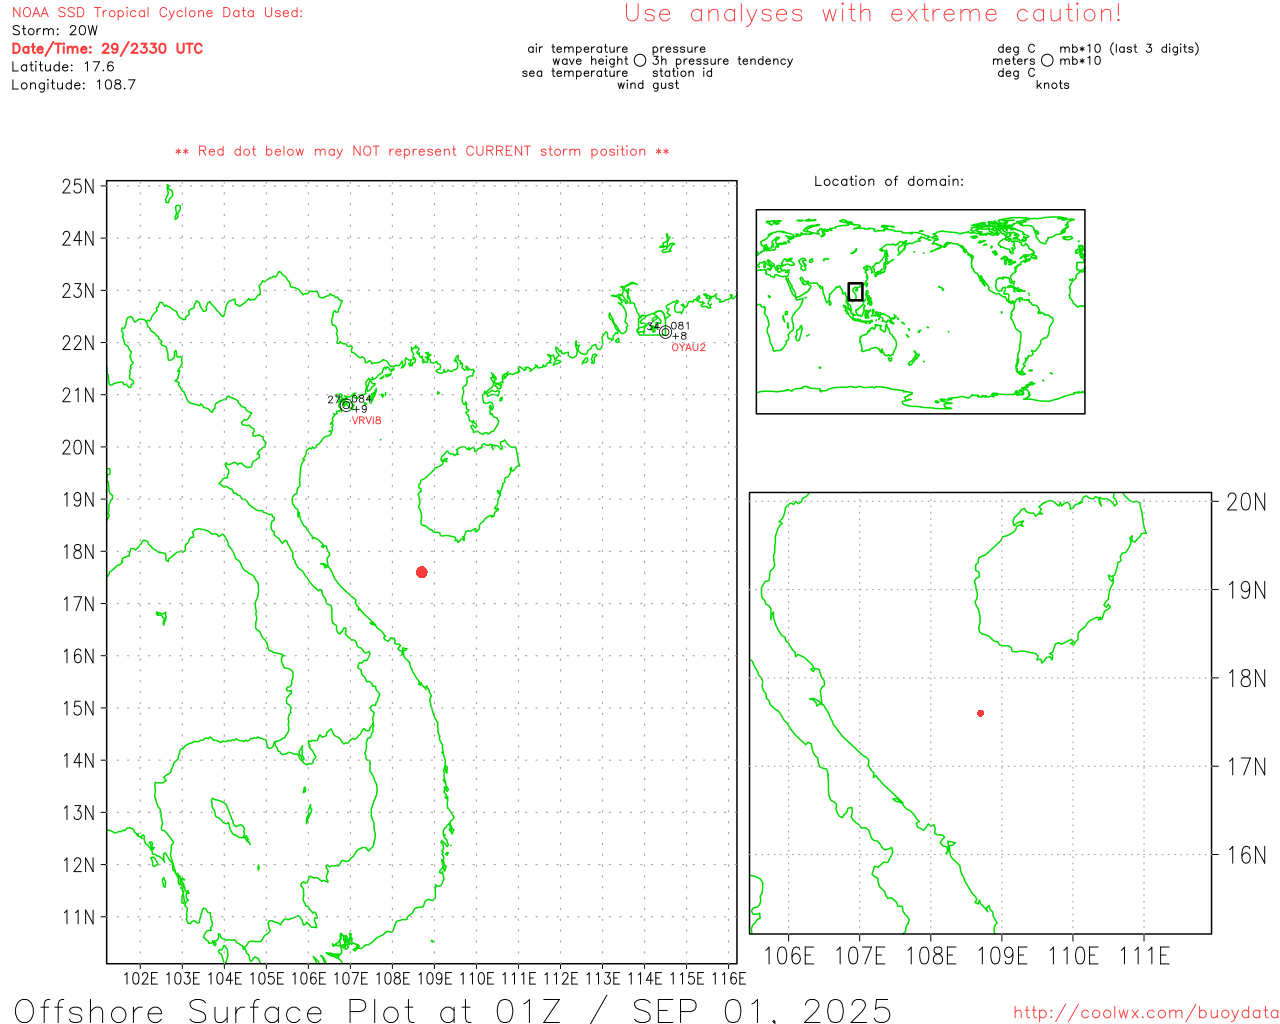Image resolution: width=1280 pixels, height=1024 pixels.
Task: Click the '18N' label on main map axis
Action: click(x=79, y=552)
